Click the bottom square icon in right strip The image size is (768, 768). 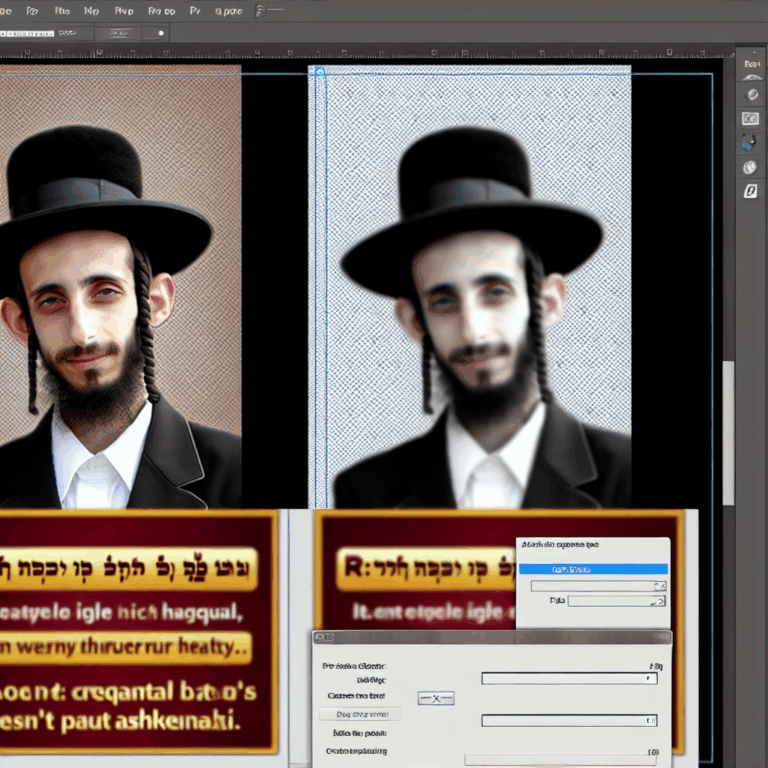(750, 191)
